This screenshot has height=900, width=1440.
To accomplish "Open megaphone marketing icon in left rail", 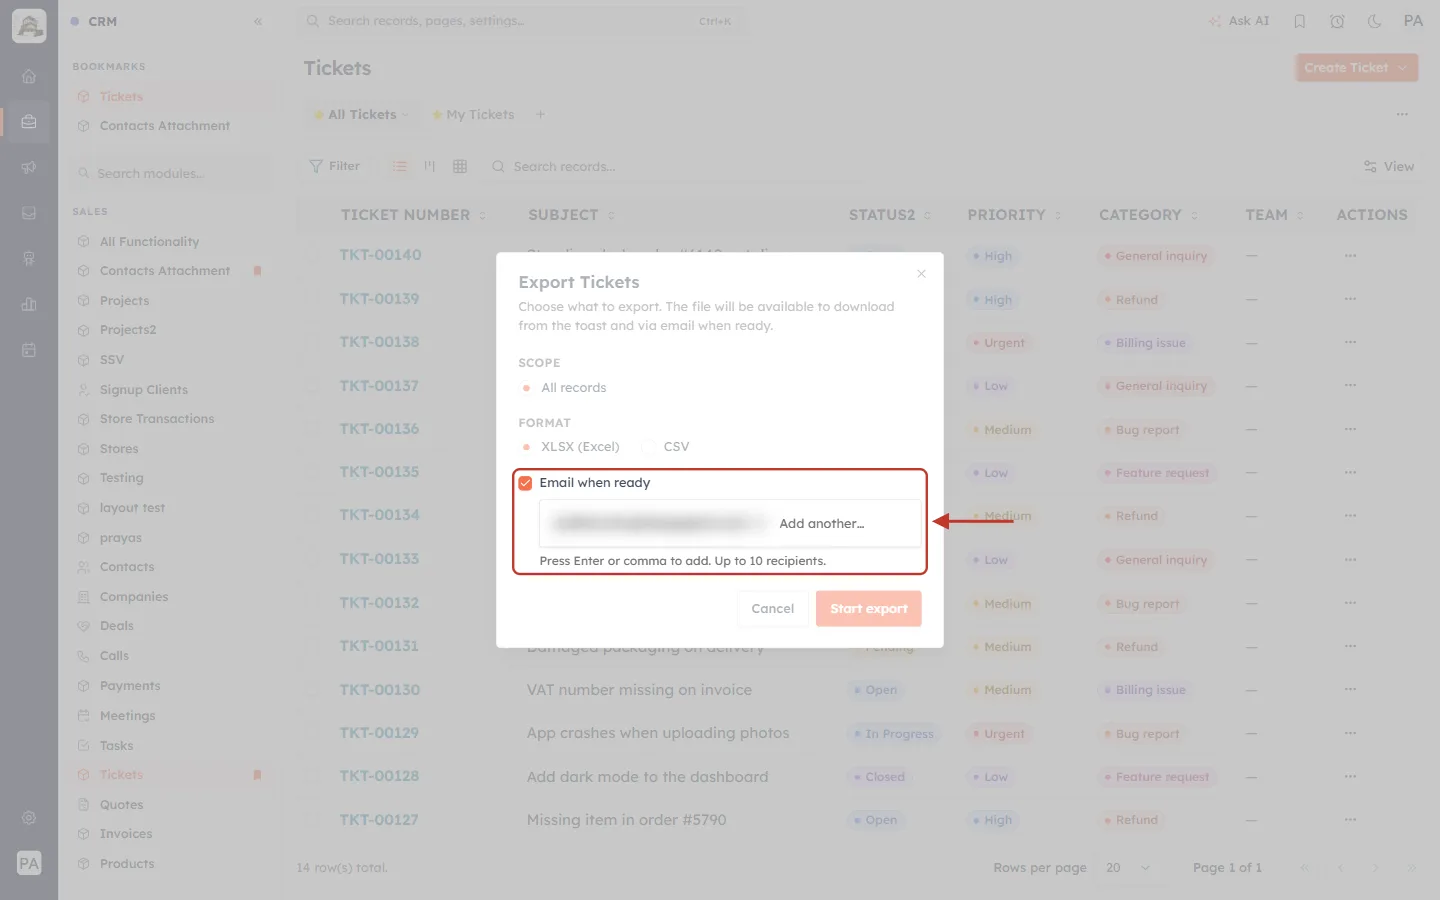I will (29, 168).
